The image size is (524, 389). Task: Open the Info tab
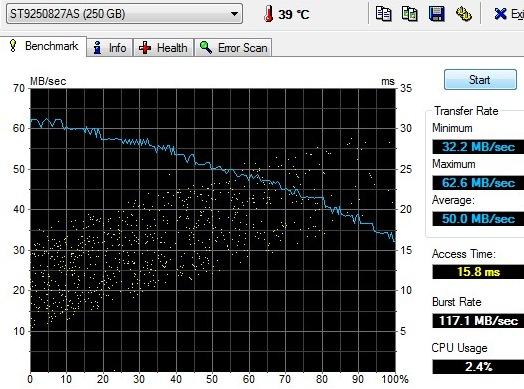tap(110, 48)
